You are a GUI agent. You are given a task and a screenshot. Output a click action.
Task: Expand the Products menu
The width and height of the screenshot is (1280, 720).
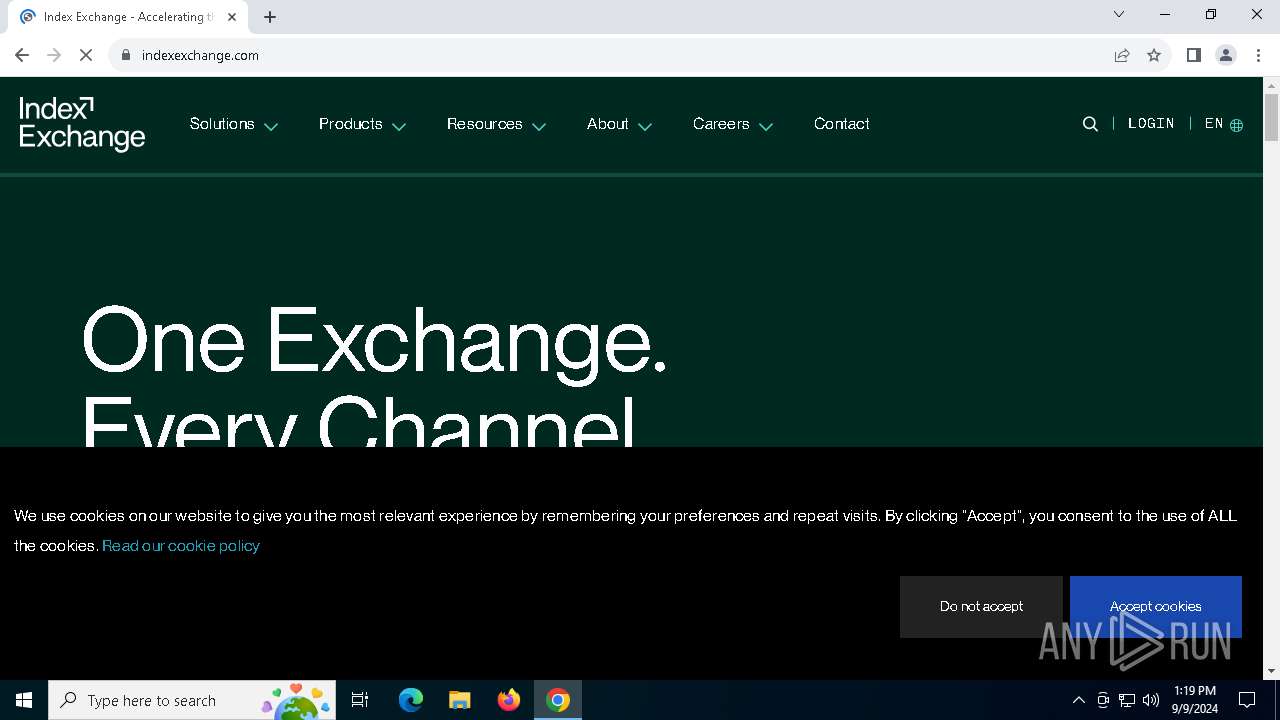tap(362, 124)
